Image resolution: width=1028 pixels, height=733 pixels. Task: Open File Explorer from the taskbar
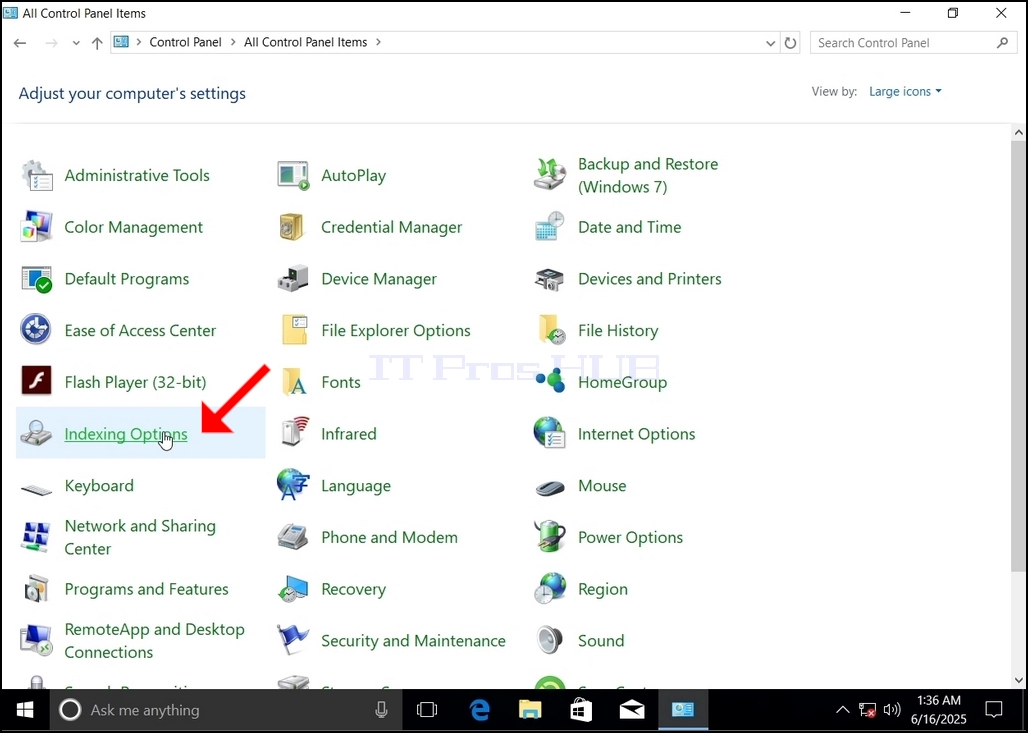530,710
